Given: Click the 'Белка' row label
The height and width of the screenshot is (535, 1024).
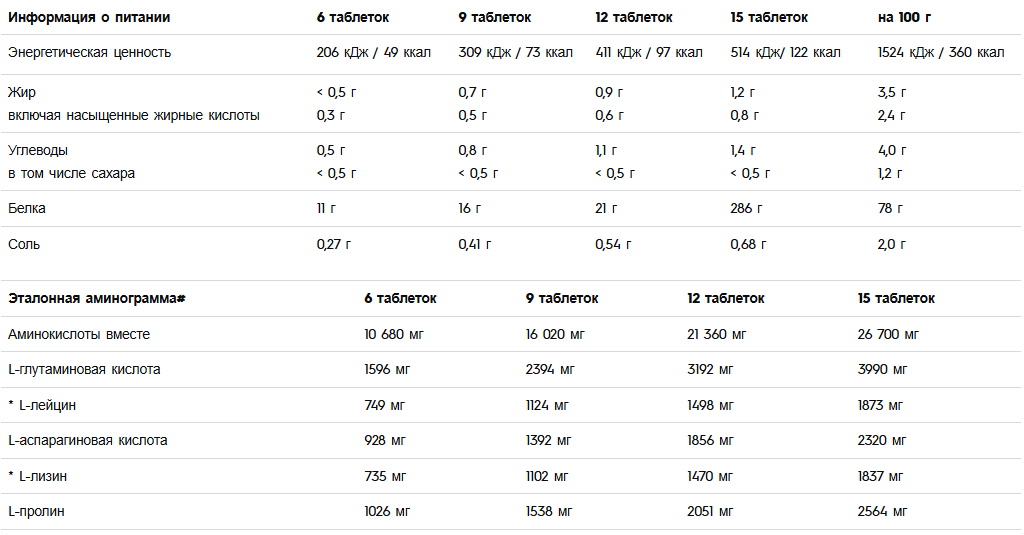Looking at the screenshot, I should point(27,208).
